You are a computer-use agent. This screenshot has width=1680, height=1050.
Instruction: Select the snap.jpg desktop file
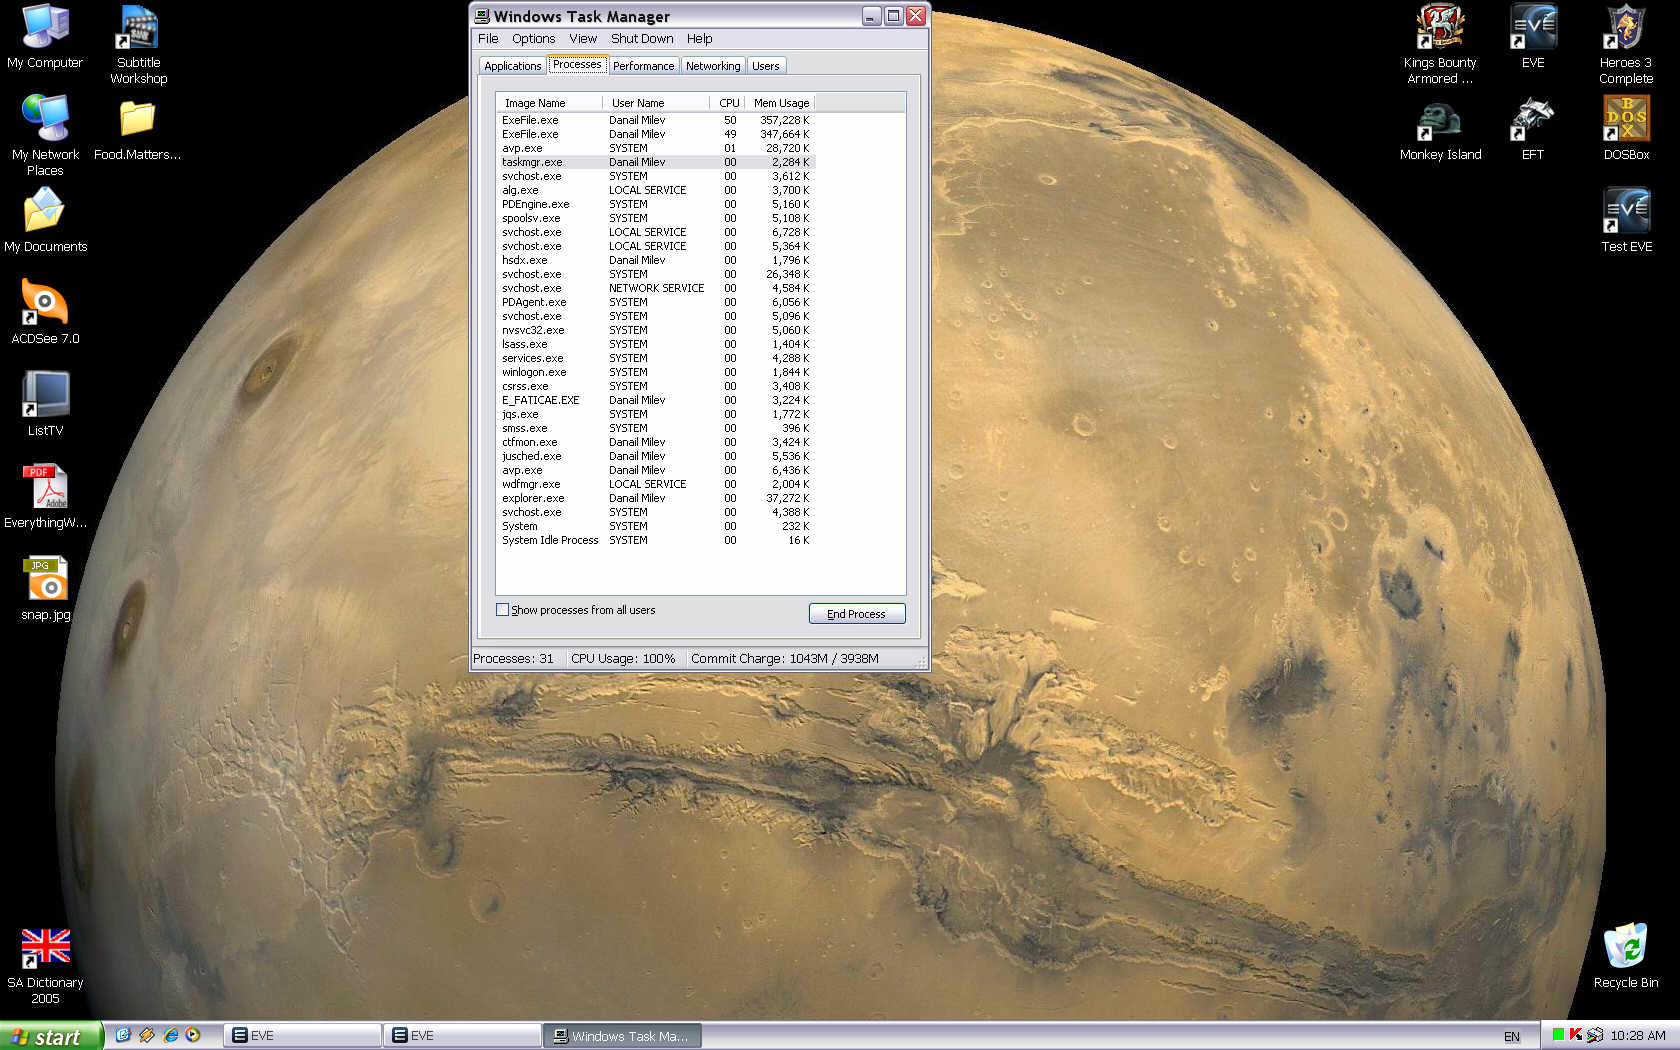[x=45, y=580]
